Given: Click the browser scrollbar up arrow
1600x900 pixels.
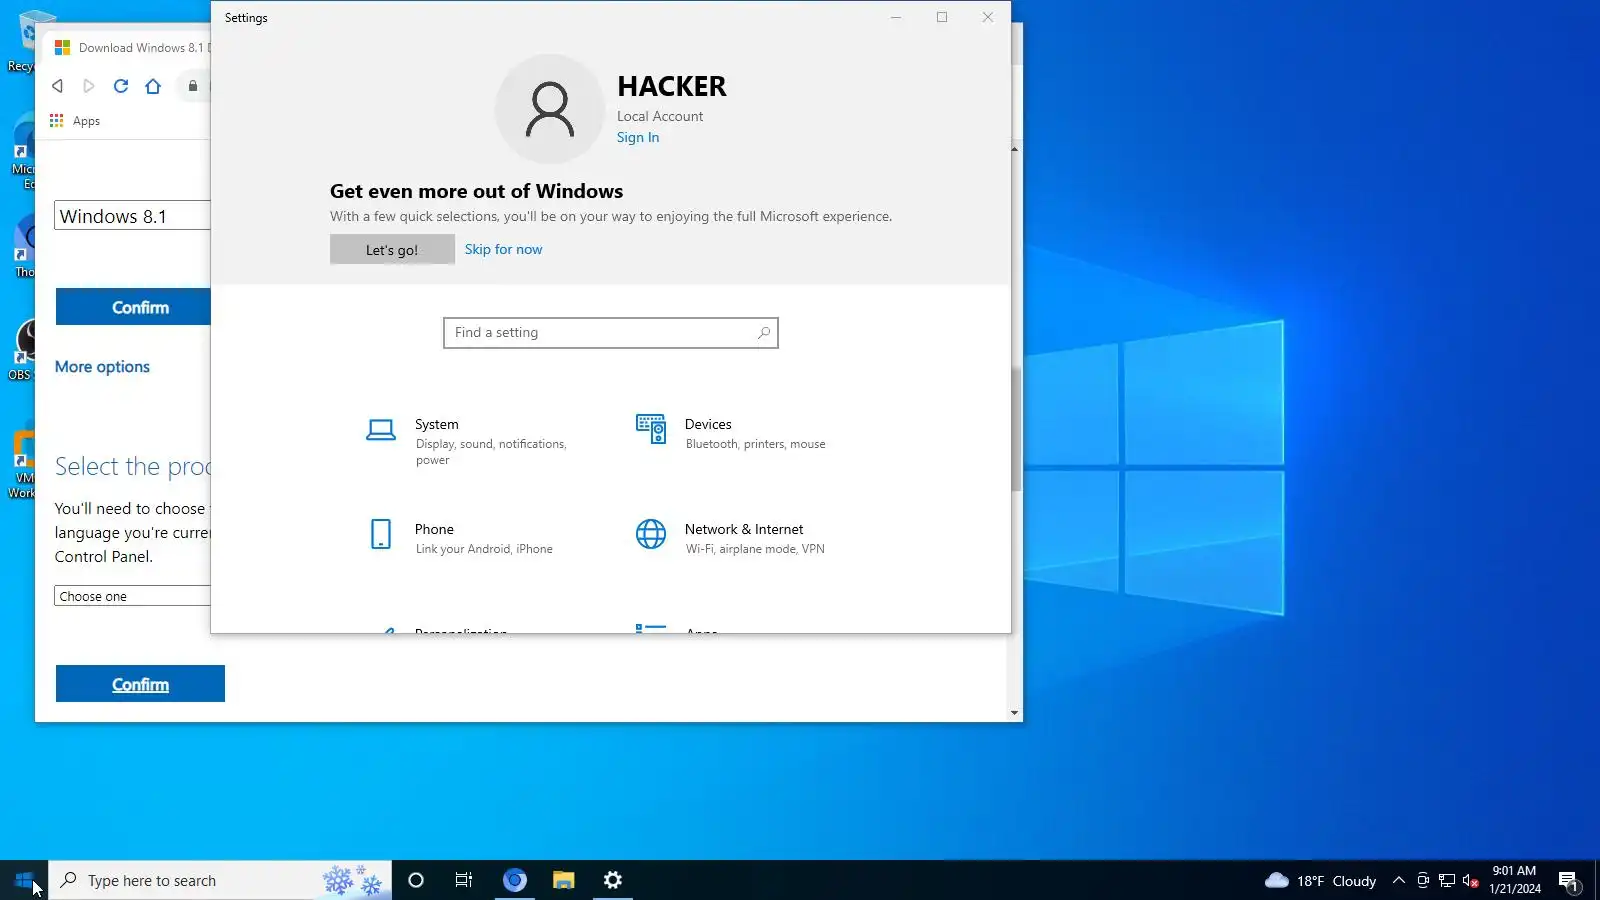Looking at the screenshot, I should [1015, 149].
